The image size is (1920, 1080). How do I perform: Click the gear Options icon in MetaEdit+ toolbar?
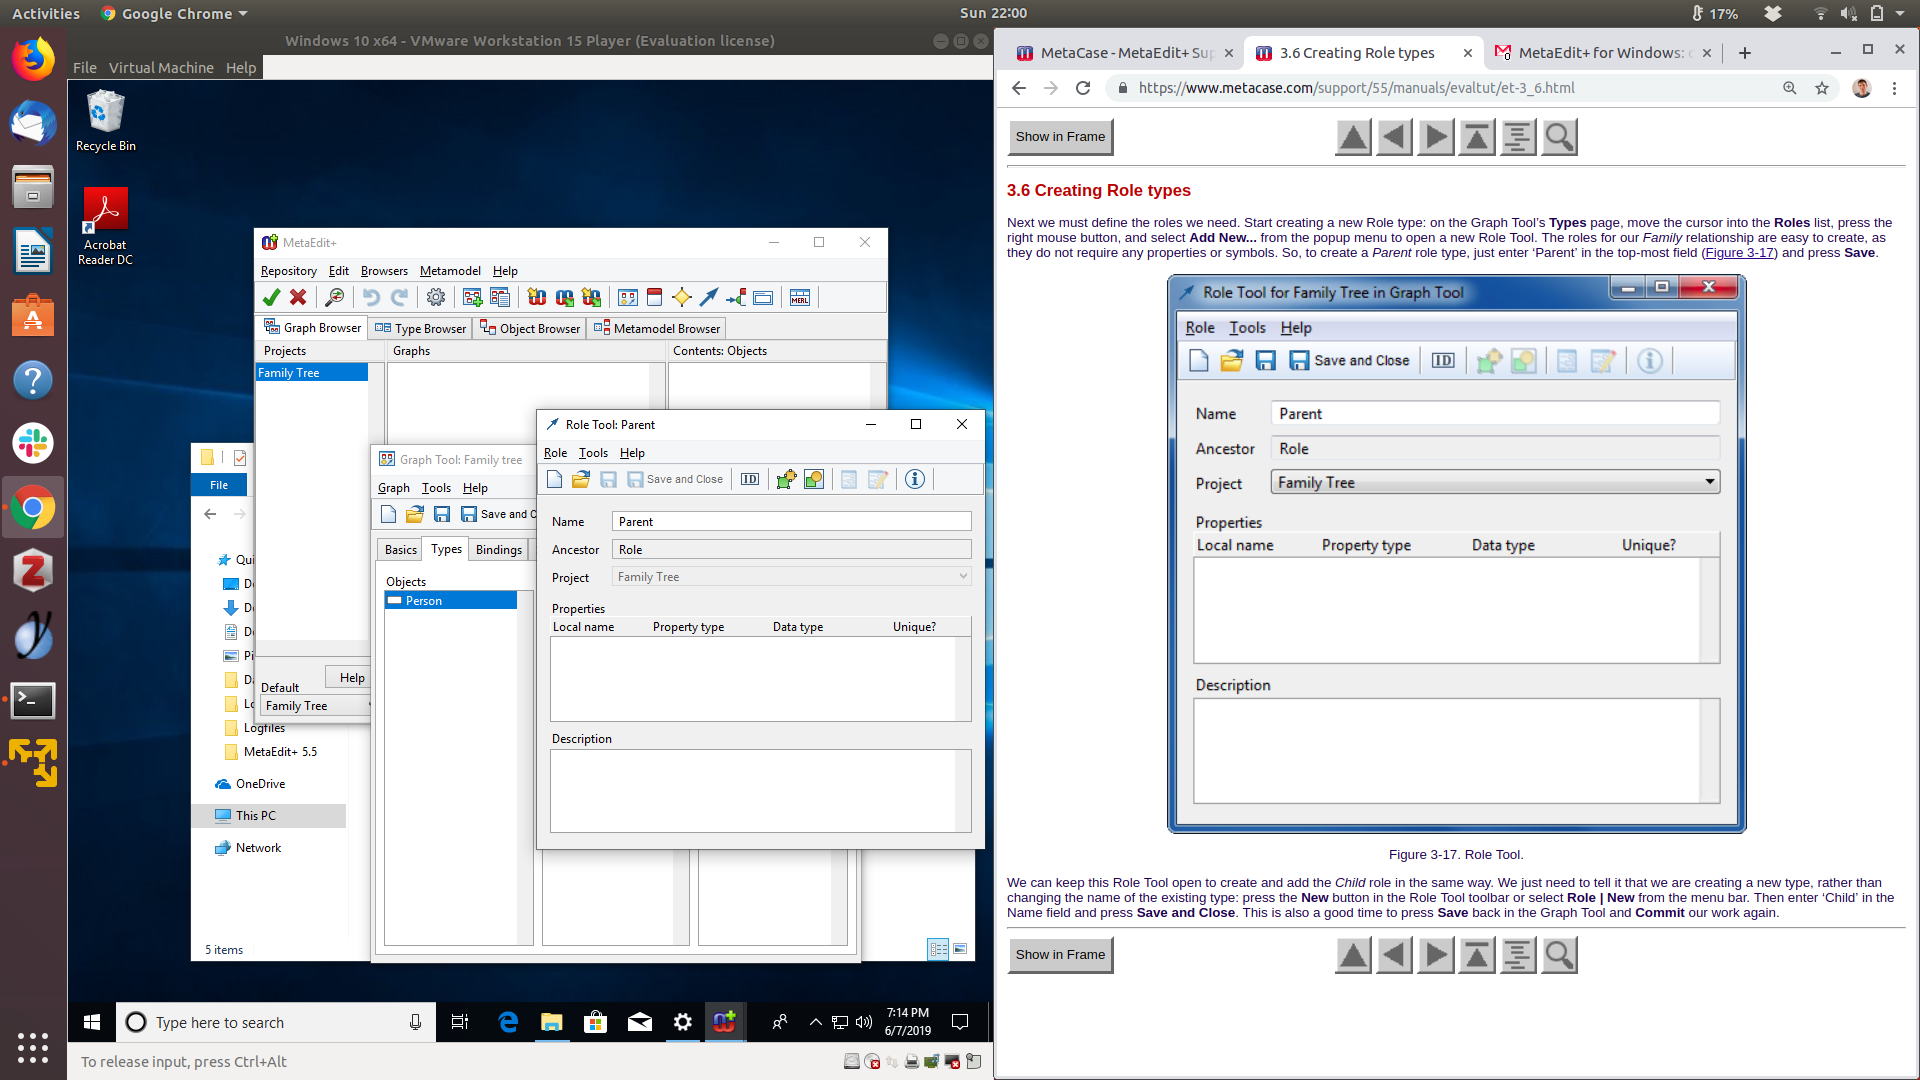click(x=436, y=297)
